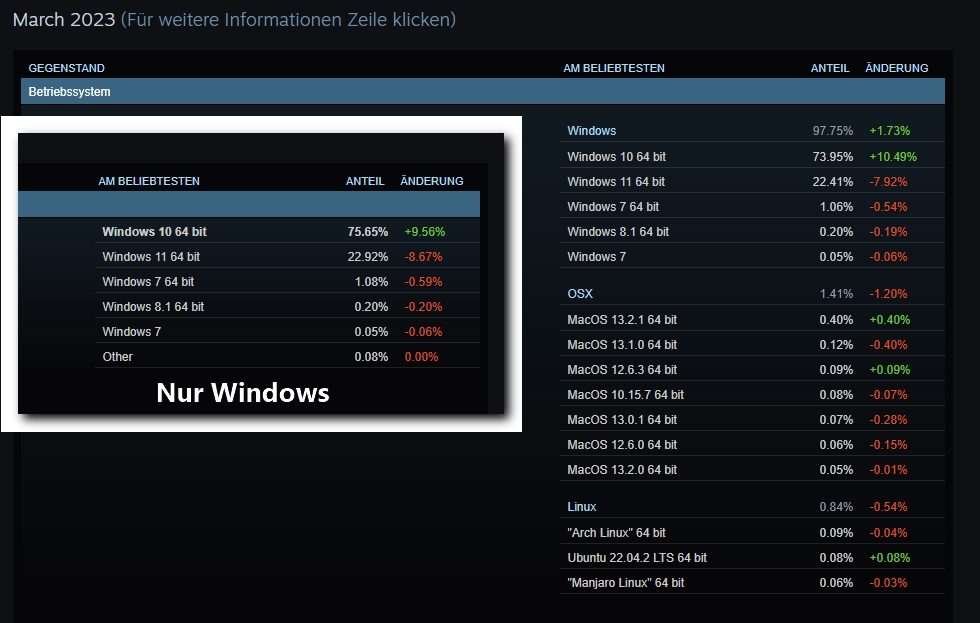The width and height of the screenshot is (980, 623).
Task: Select the MacOS 12.6.0 64 bit row
Action: click(752, 444)
